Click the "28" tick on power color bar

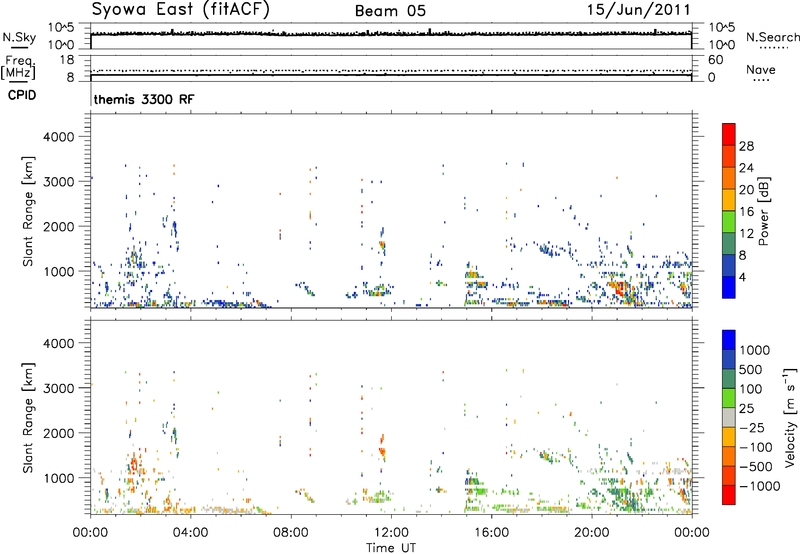[746, 146]
